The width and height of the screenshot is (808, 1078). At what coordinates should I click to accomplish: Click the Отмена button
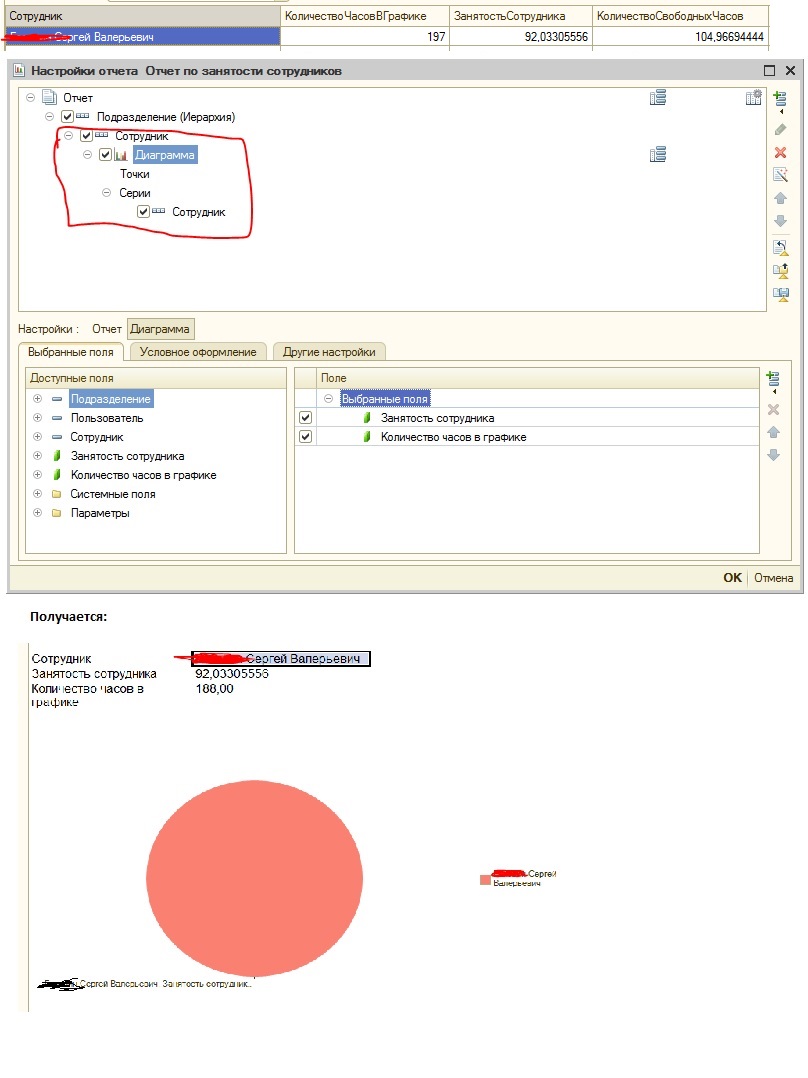(774, 578)
